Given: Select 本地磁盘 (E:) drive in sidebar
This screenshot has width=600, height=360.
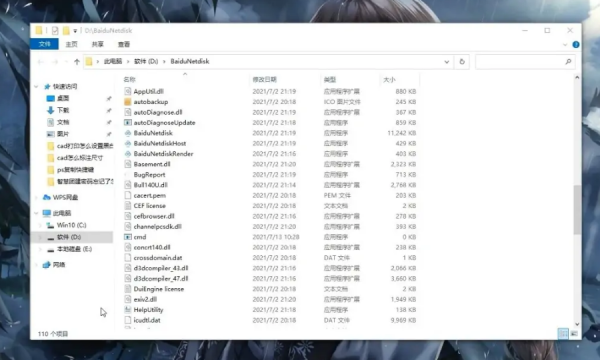Looking at the screenshot, I should 74,249.
